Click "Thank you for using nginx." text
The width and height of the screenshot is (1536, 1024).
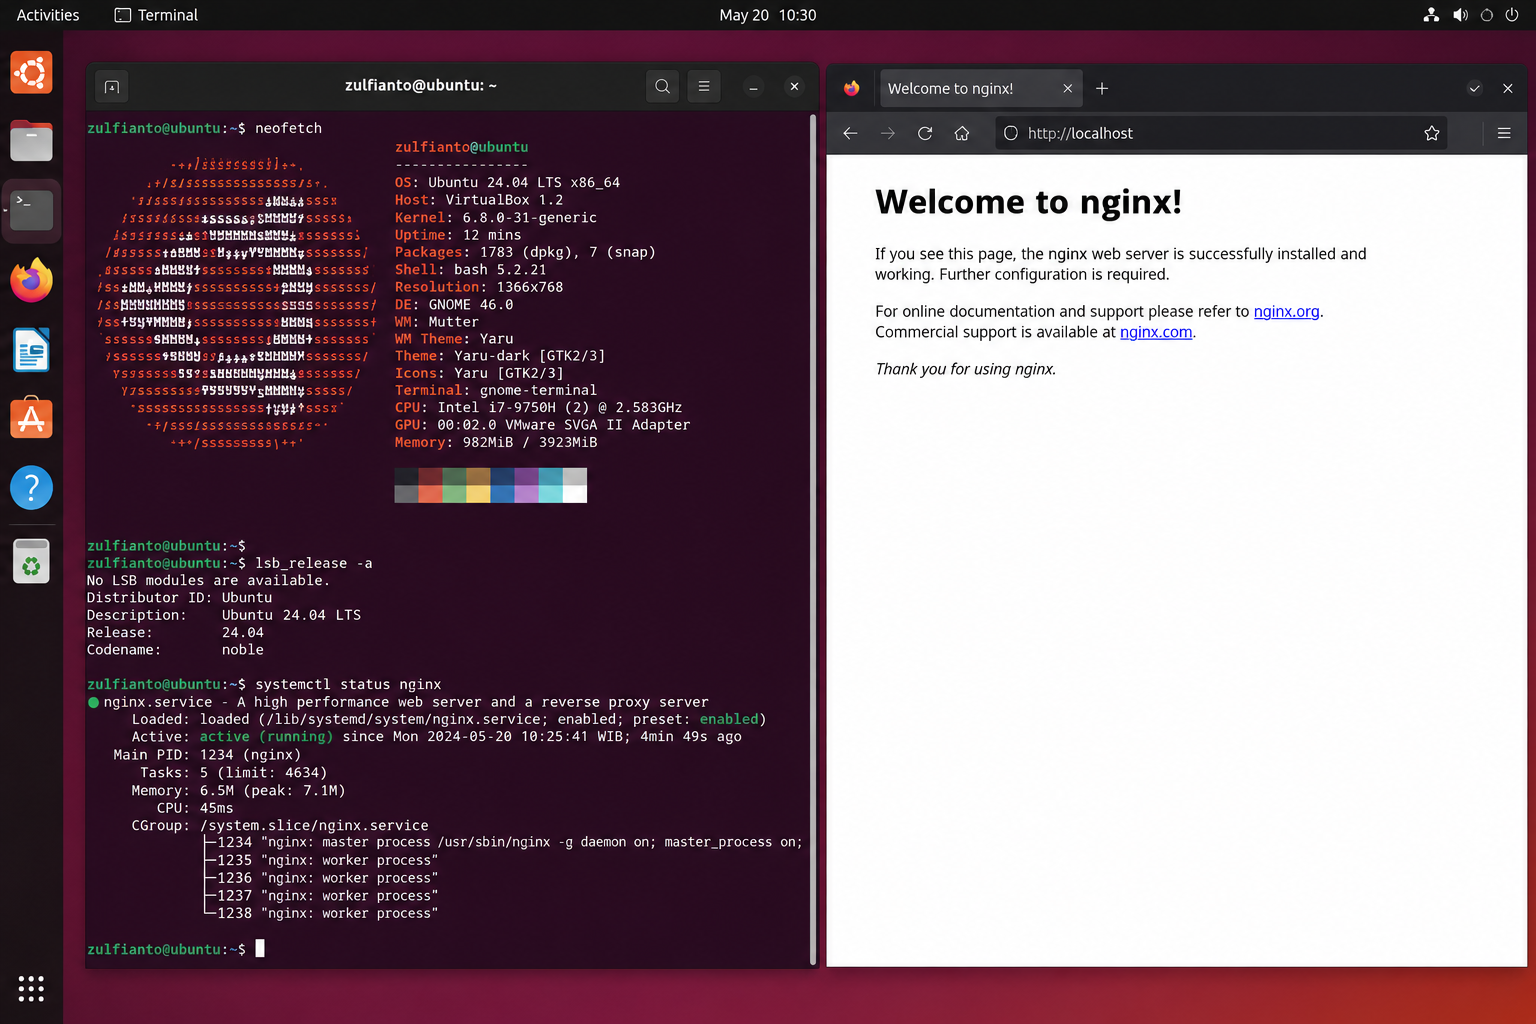(965, 369)
